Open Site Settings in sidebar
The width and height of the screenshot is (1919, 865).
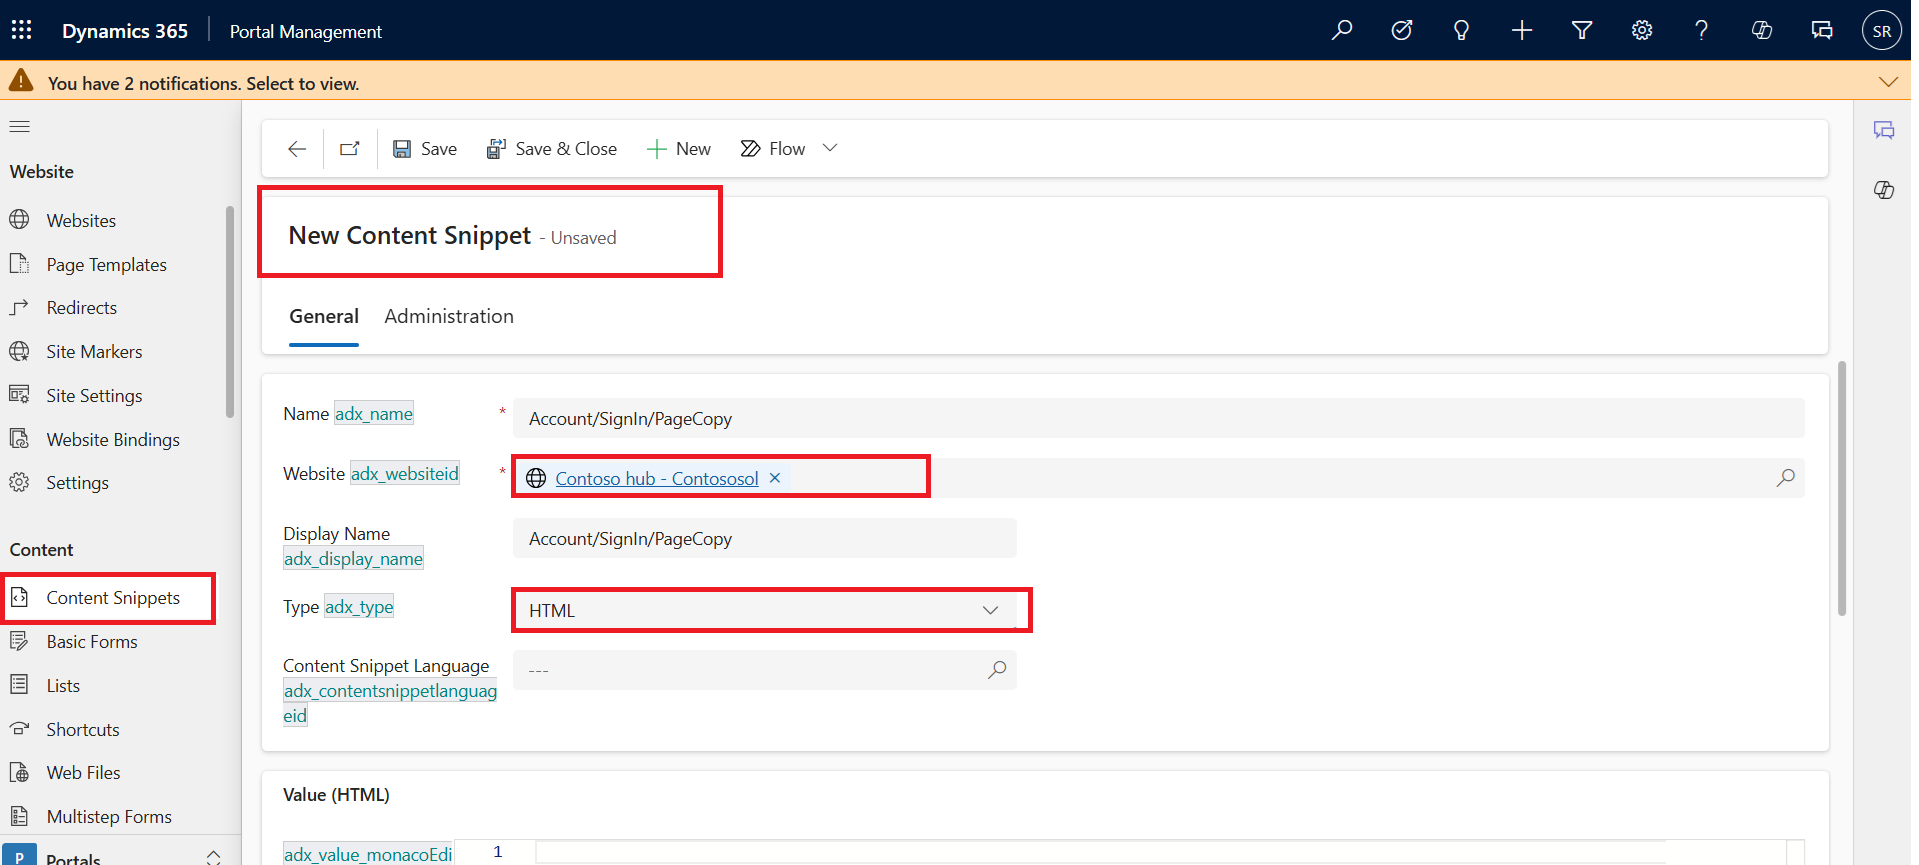[94, 396]
